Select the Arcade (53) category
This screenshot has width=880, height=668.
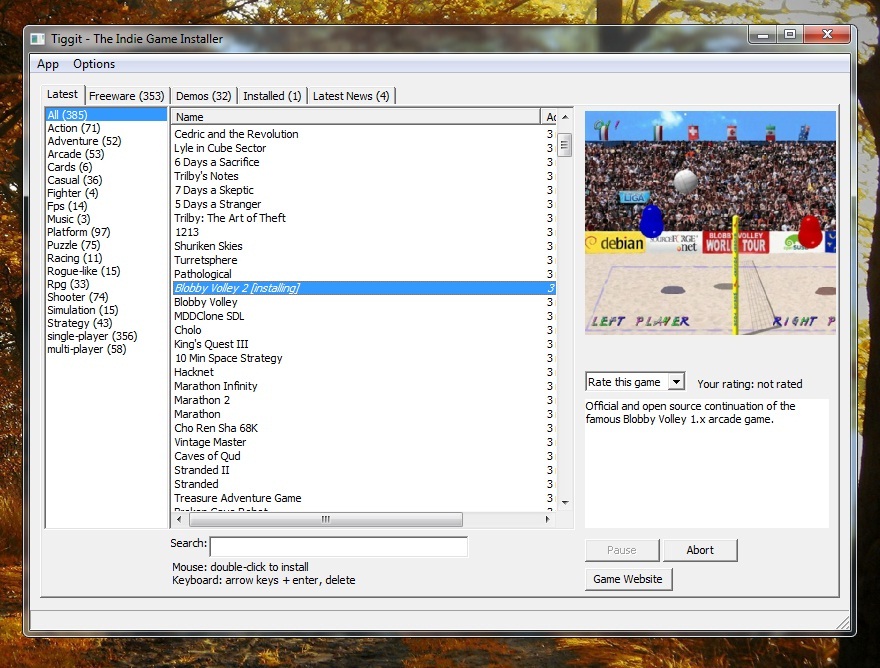(106, 154)
